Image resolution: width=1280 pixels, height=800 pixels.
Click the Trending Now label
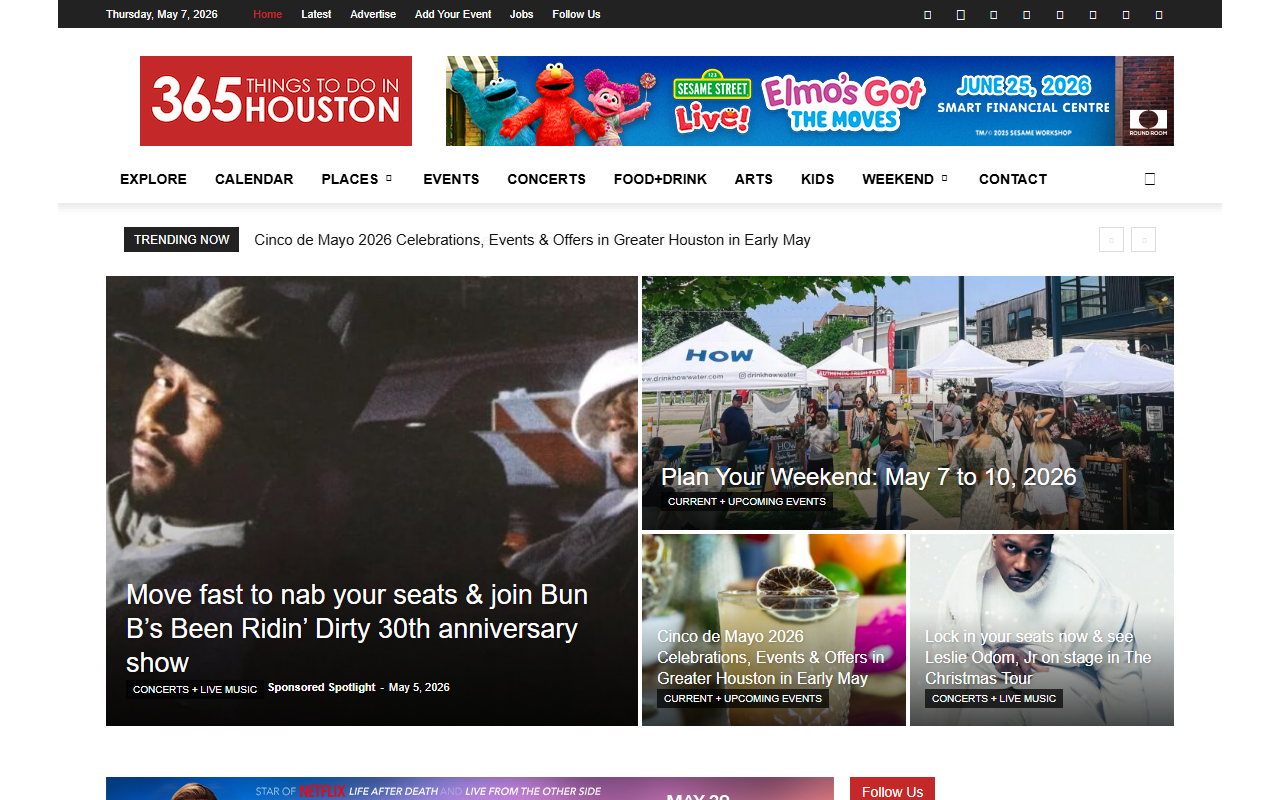(x=181, y=240)
